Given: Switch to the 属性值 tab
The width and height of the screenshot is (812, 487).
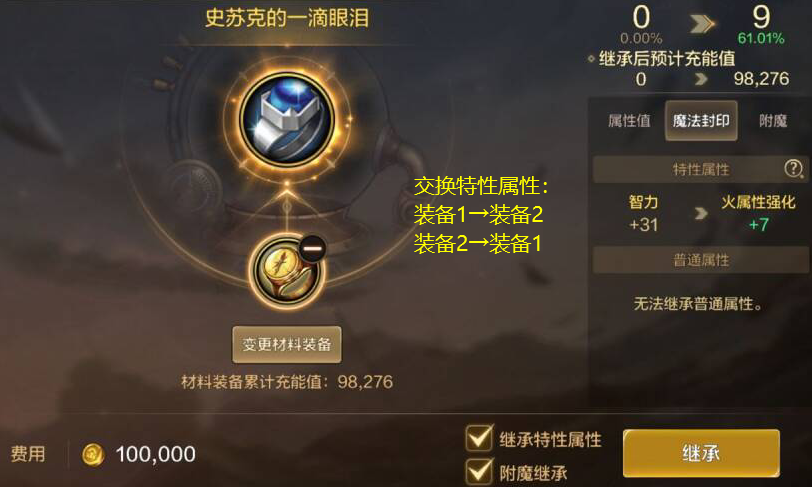Looking at the screenshot, I should (x=629, y=121).
